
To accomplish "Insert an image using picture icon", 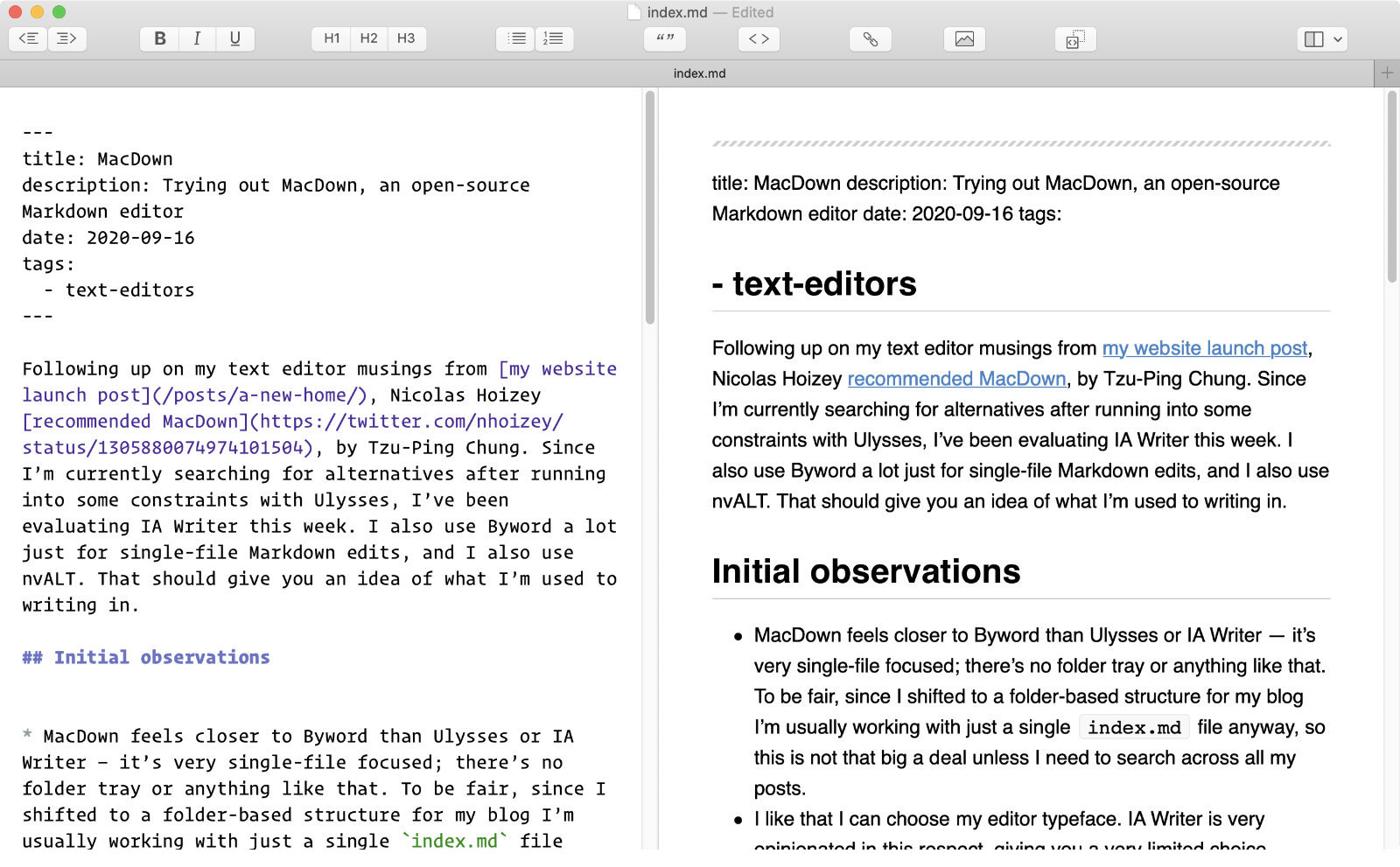I will coord(964,39).
